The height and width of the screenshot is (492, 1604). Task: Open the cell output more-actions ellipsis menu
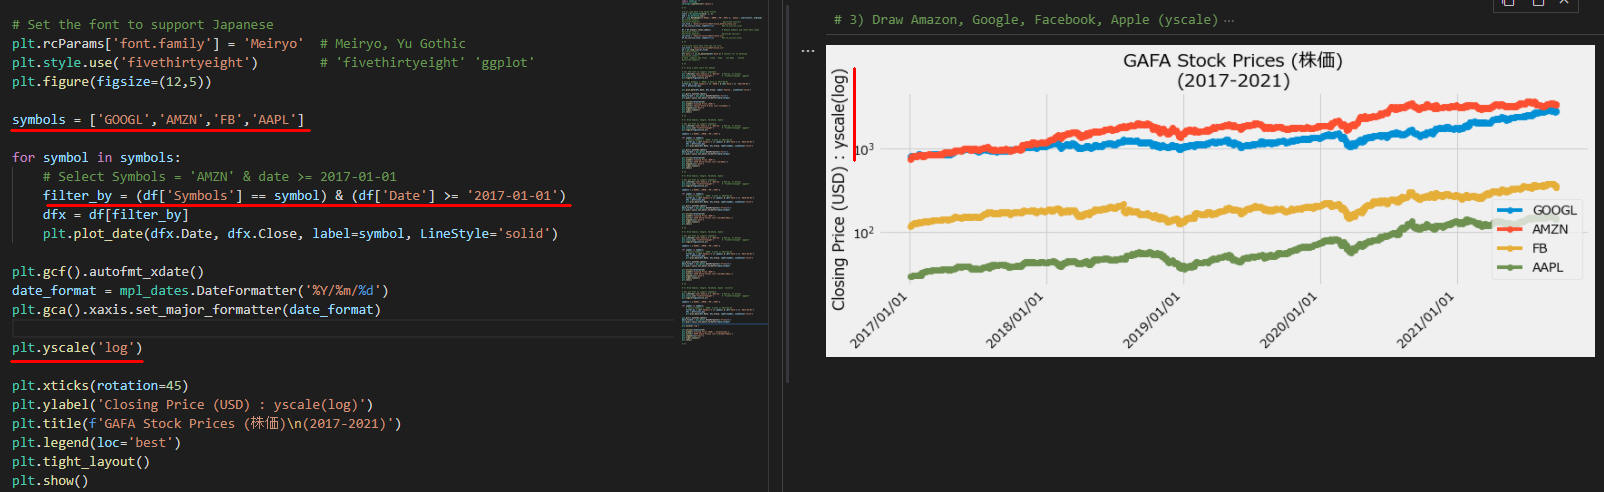pos(808,50)
